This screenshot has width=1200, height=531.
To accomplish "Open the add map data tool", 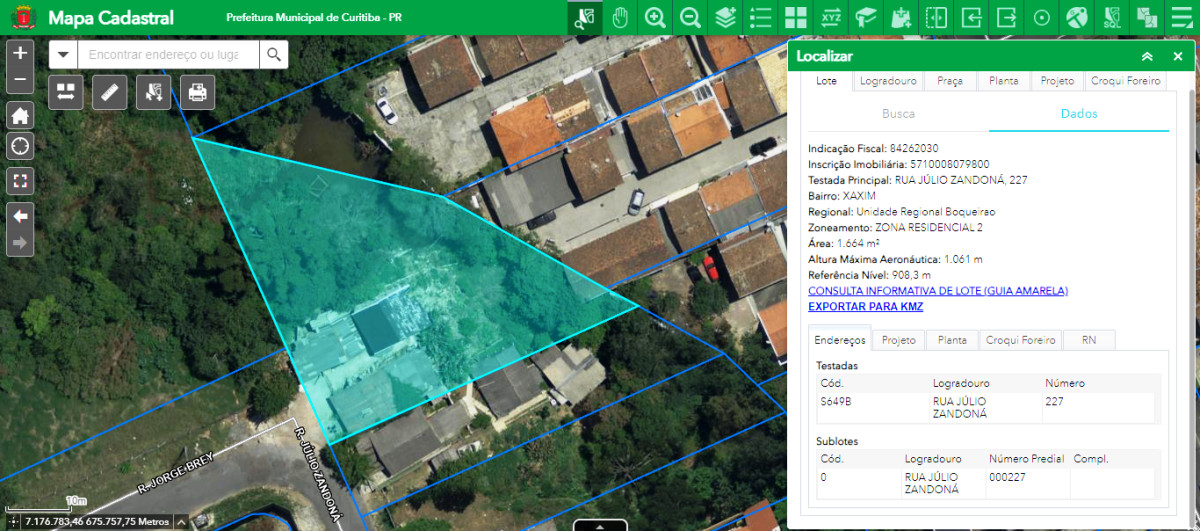I will (x=901, y=17).
